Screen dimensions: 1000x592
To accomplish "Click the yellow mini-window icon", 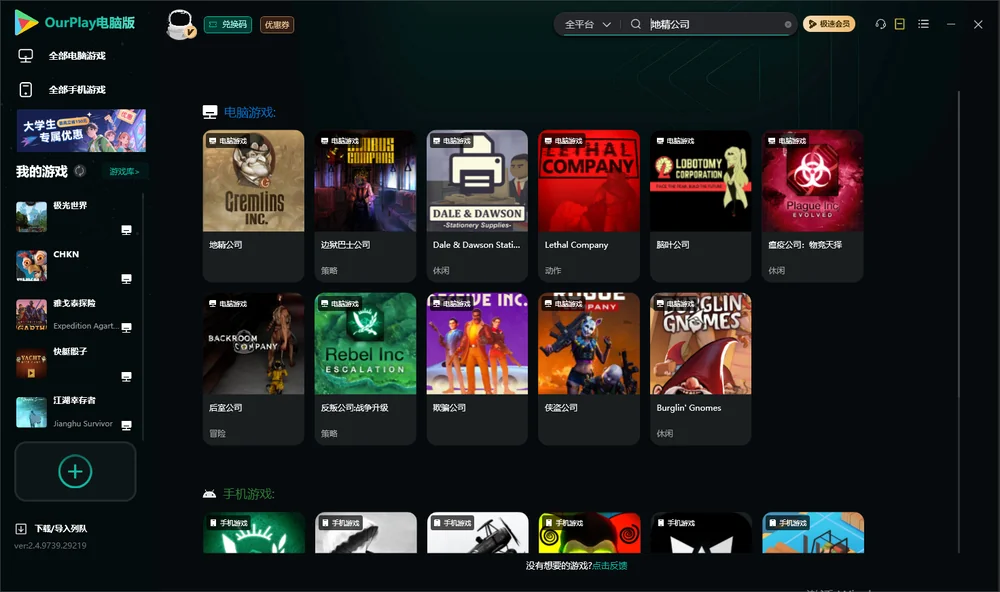I will tap(900, 24).
